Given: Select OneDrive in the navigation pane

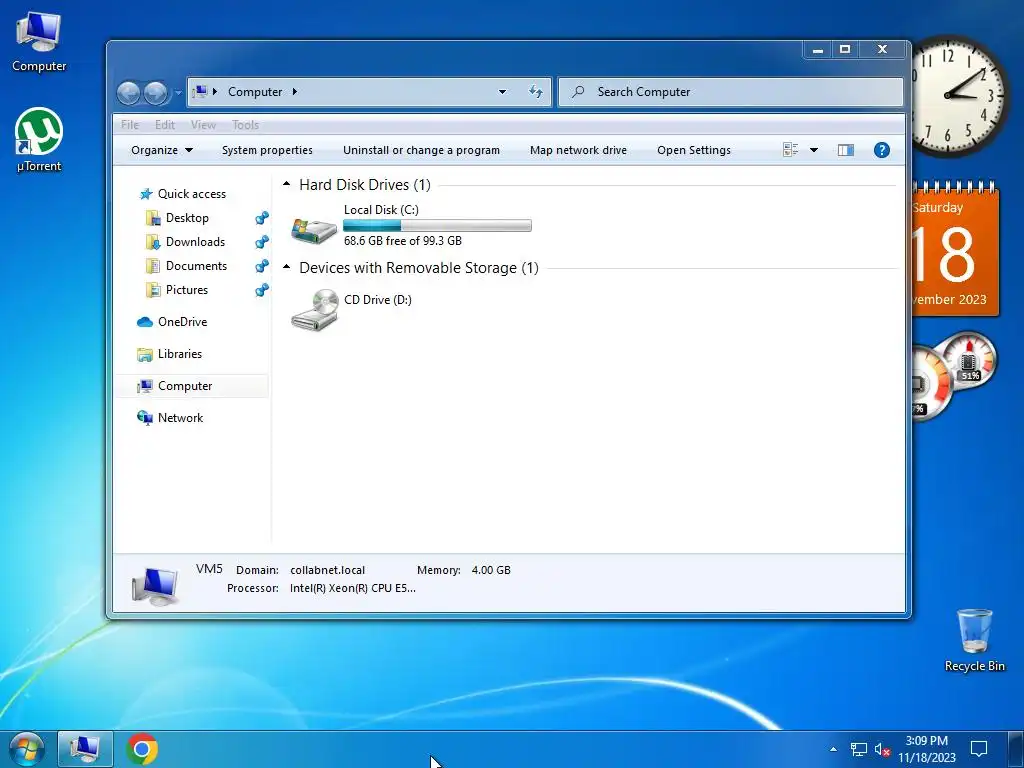Looking at the screenshot, I should pyautogui.click(x=172, y=322).
